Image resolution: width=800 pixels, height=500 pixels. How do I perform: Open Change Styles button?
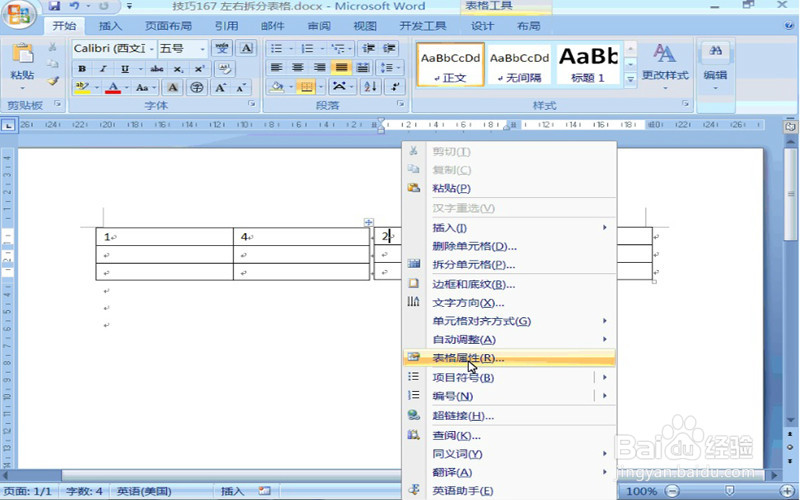click(x=665, y=66)
